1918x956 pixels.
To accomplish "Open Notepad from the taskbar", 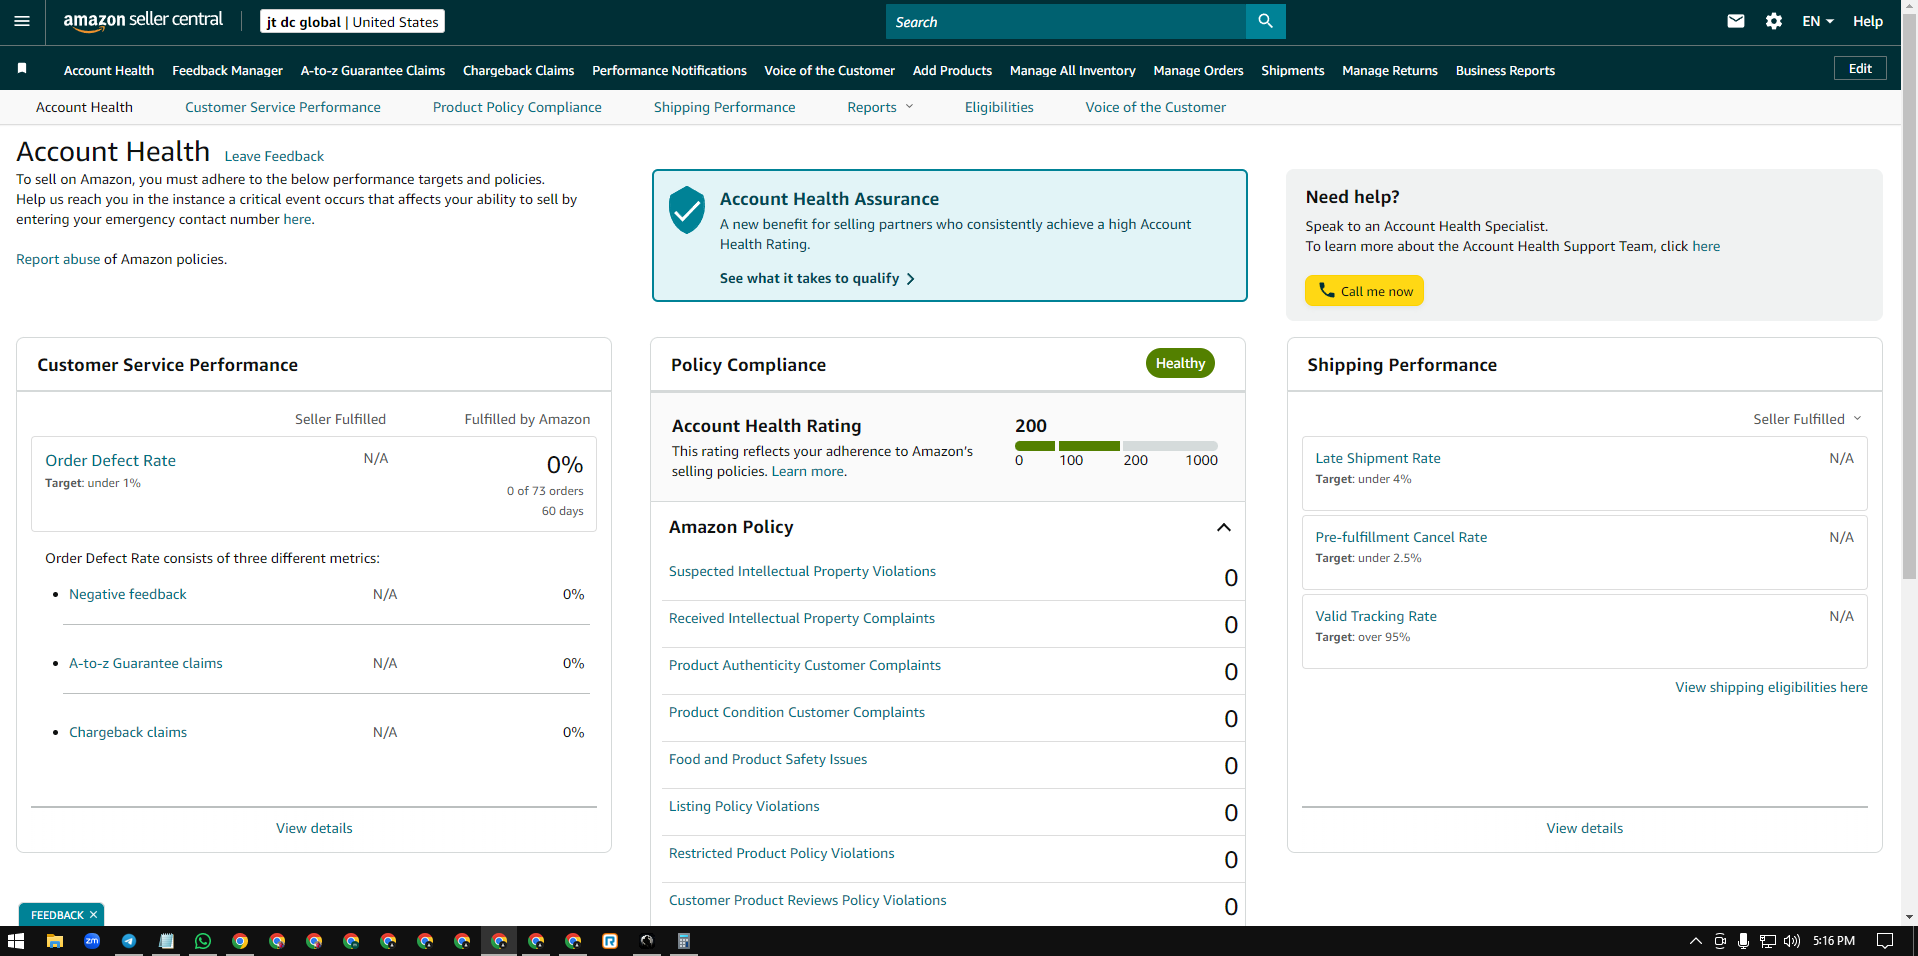I will coord(166,941).
